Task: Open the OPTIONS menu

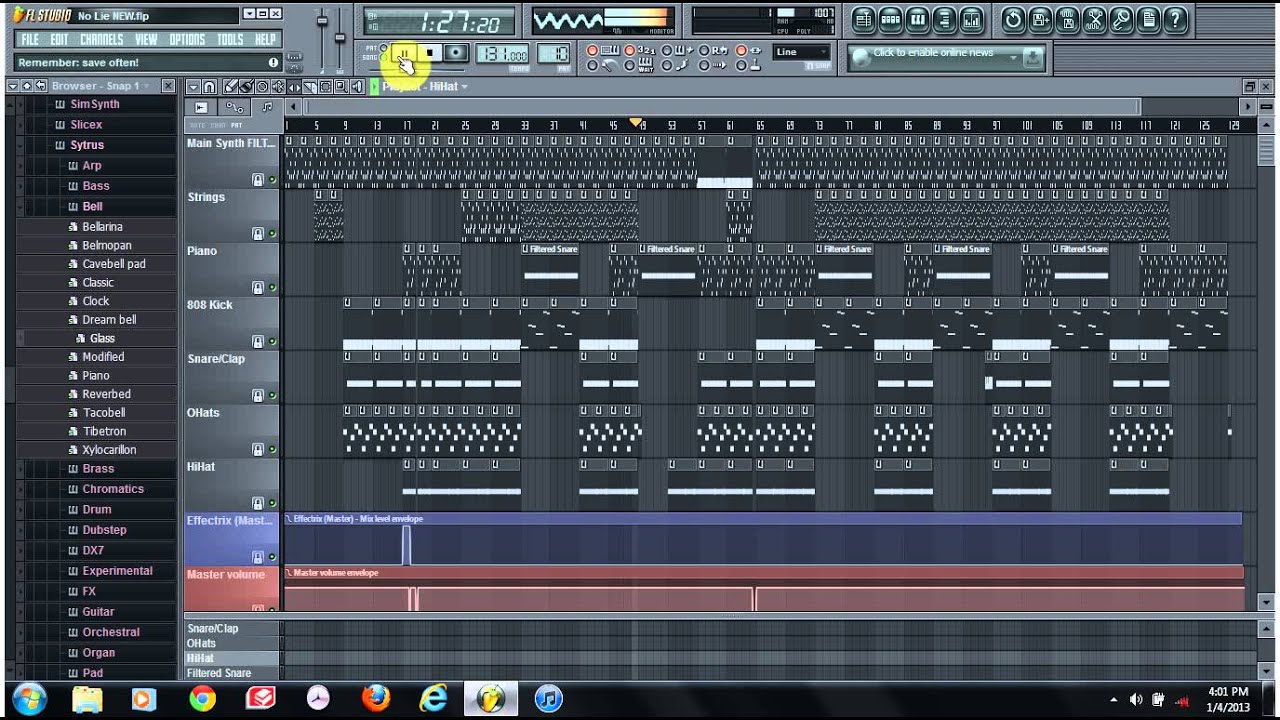Action: click(x=187, y=40)
